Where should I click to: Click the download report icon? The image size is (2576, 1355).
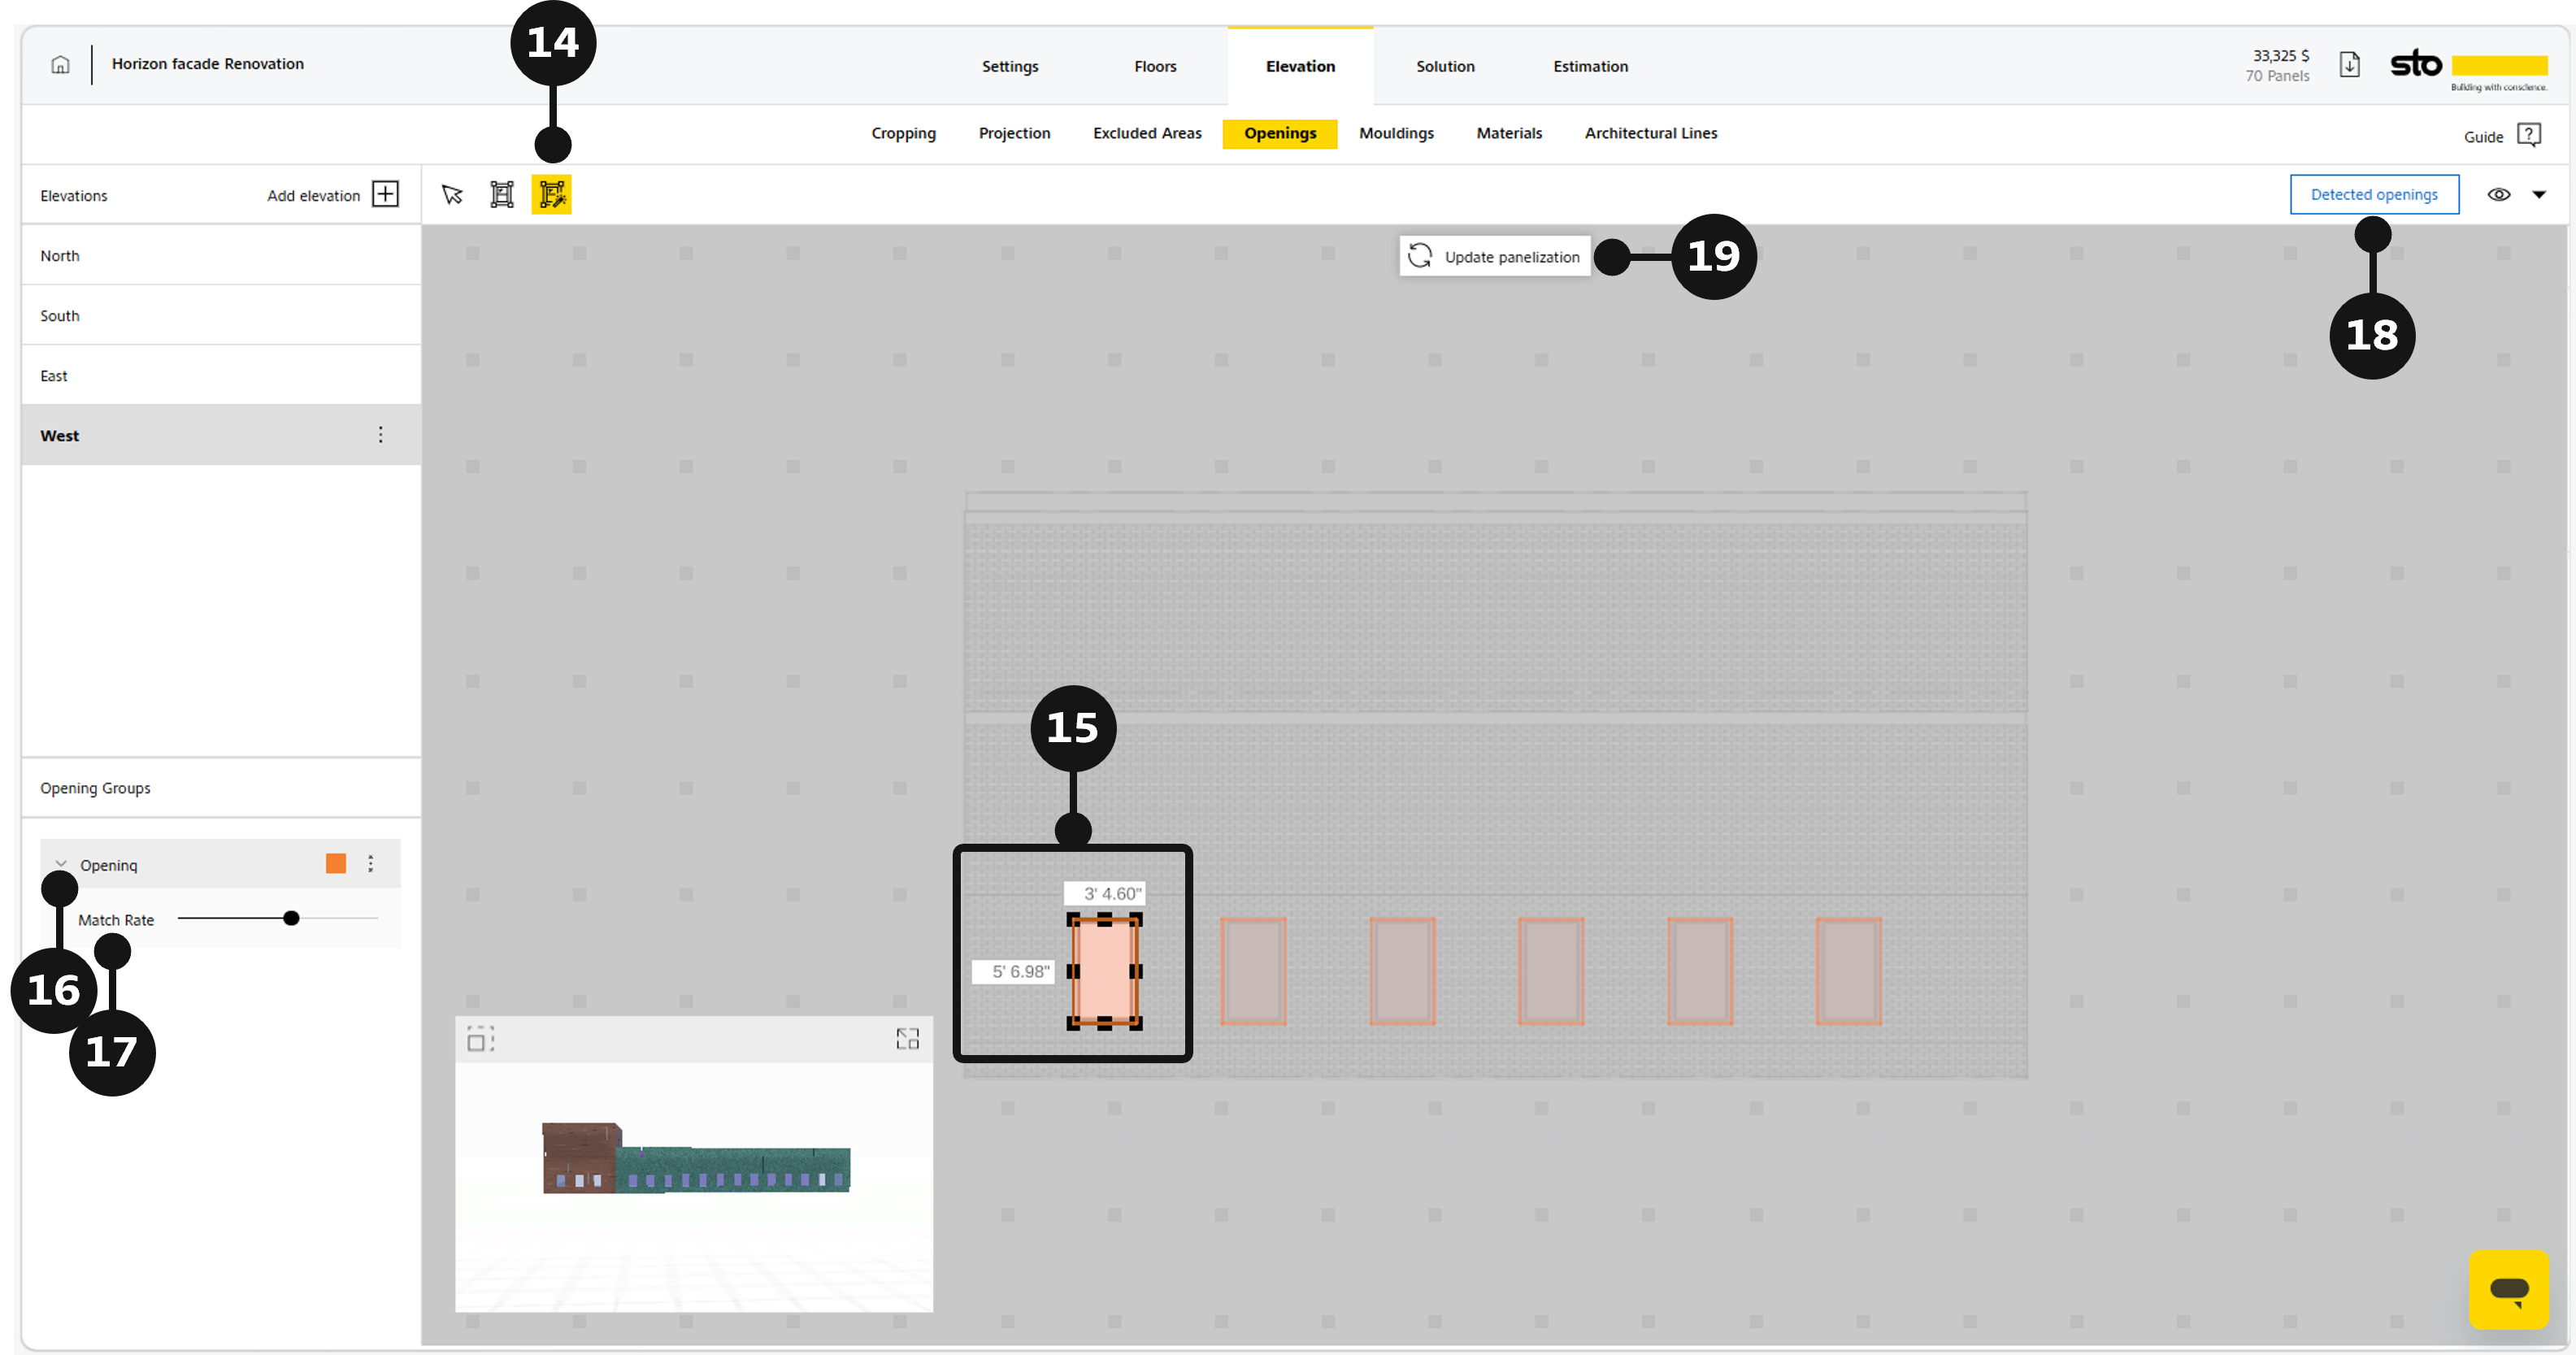pyautogui.click(x=2349, y=65)
